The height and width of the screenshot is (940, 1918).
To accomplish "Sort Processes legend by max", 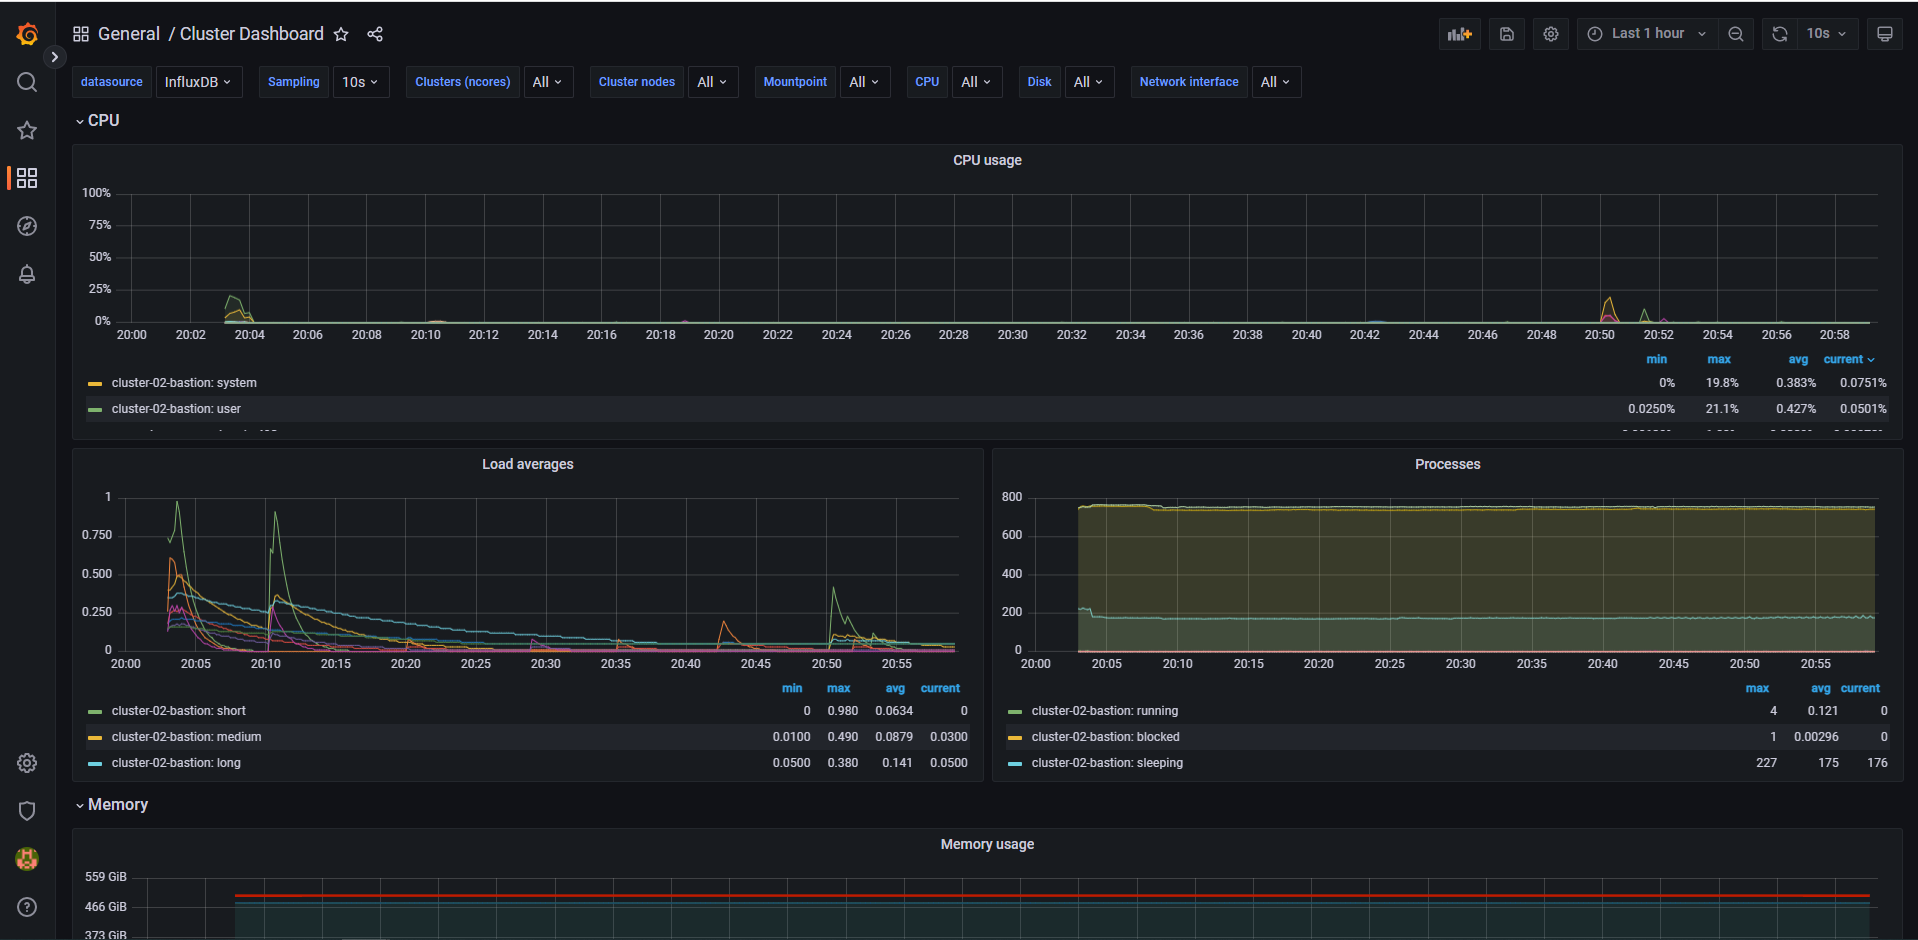I will 1757,688.
